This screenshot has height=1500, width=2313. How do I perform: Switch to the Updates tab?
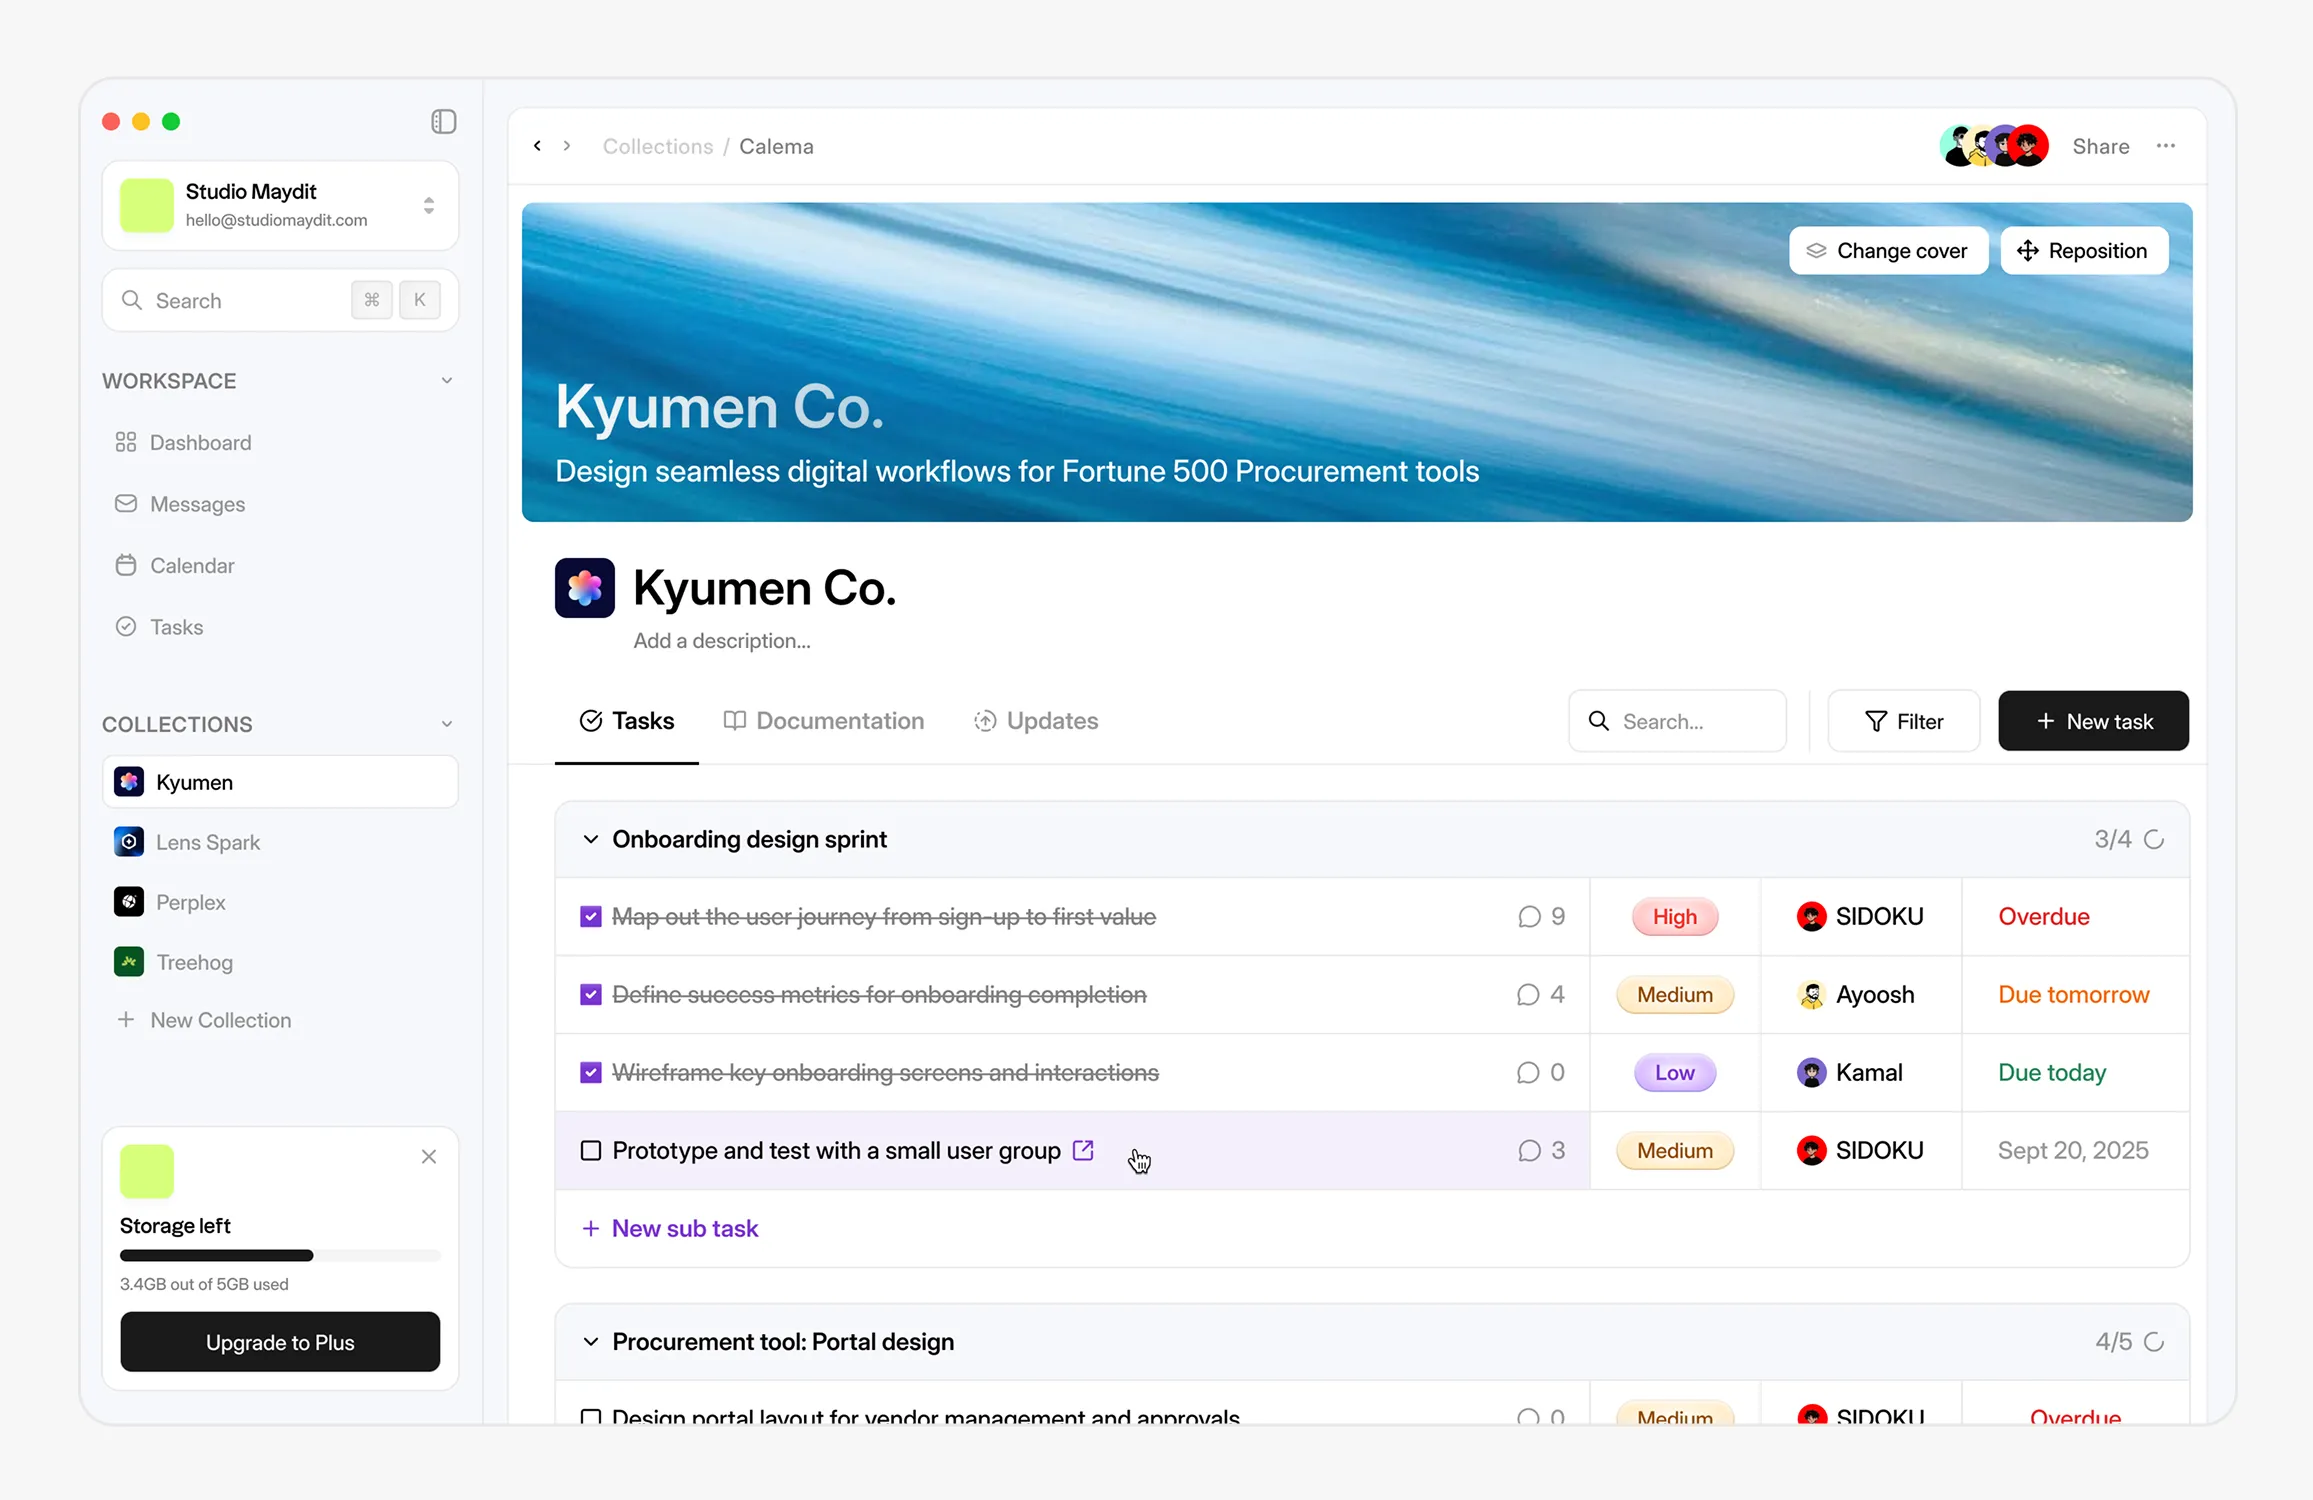coord(1036,721)
